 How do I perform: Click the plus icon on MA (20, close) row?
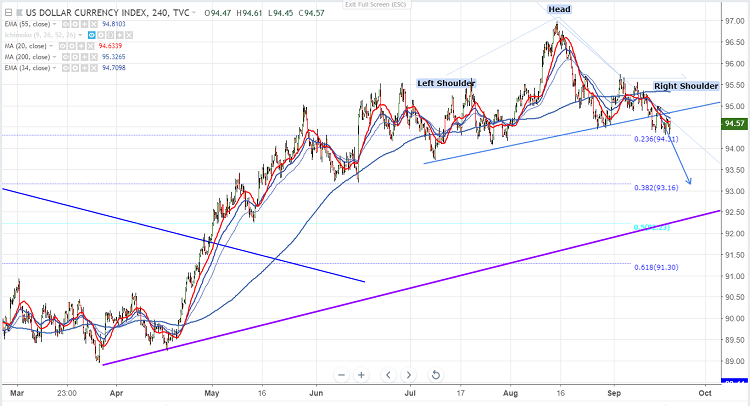click(81, 46)
